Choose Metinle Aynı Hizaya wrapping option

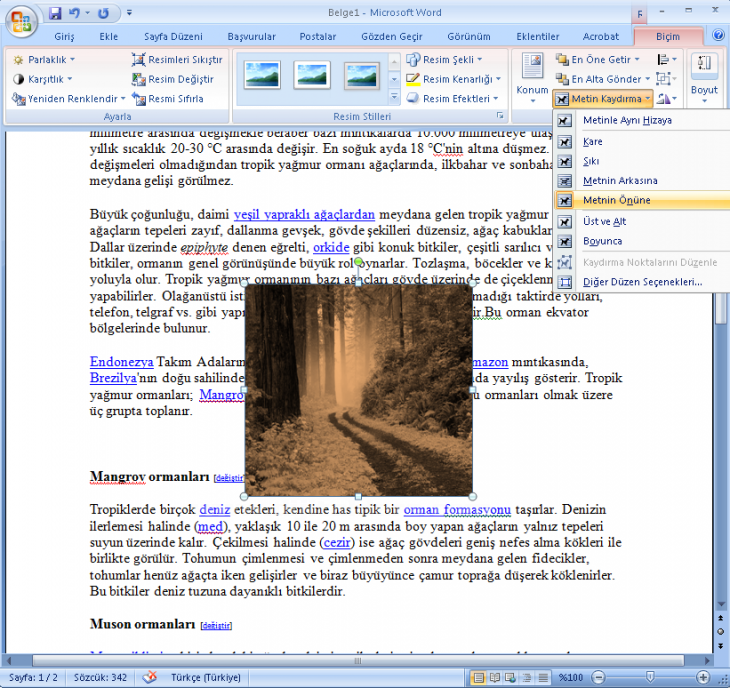[x=642, y=120]
